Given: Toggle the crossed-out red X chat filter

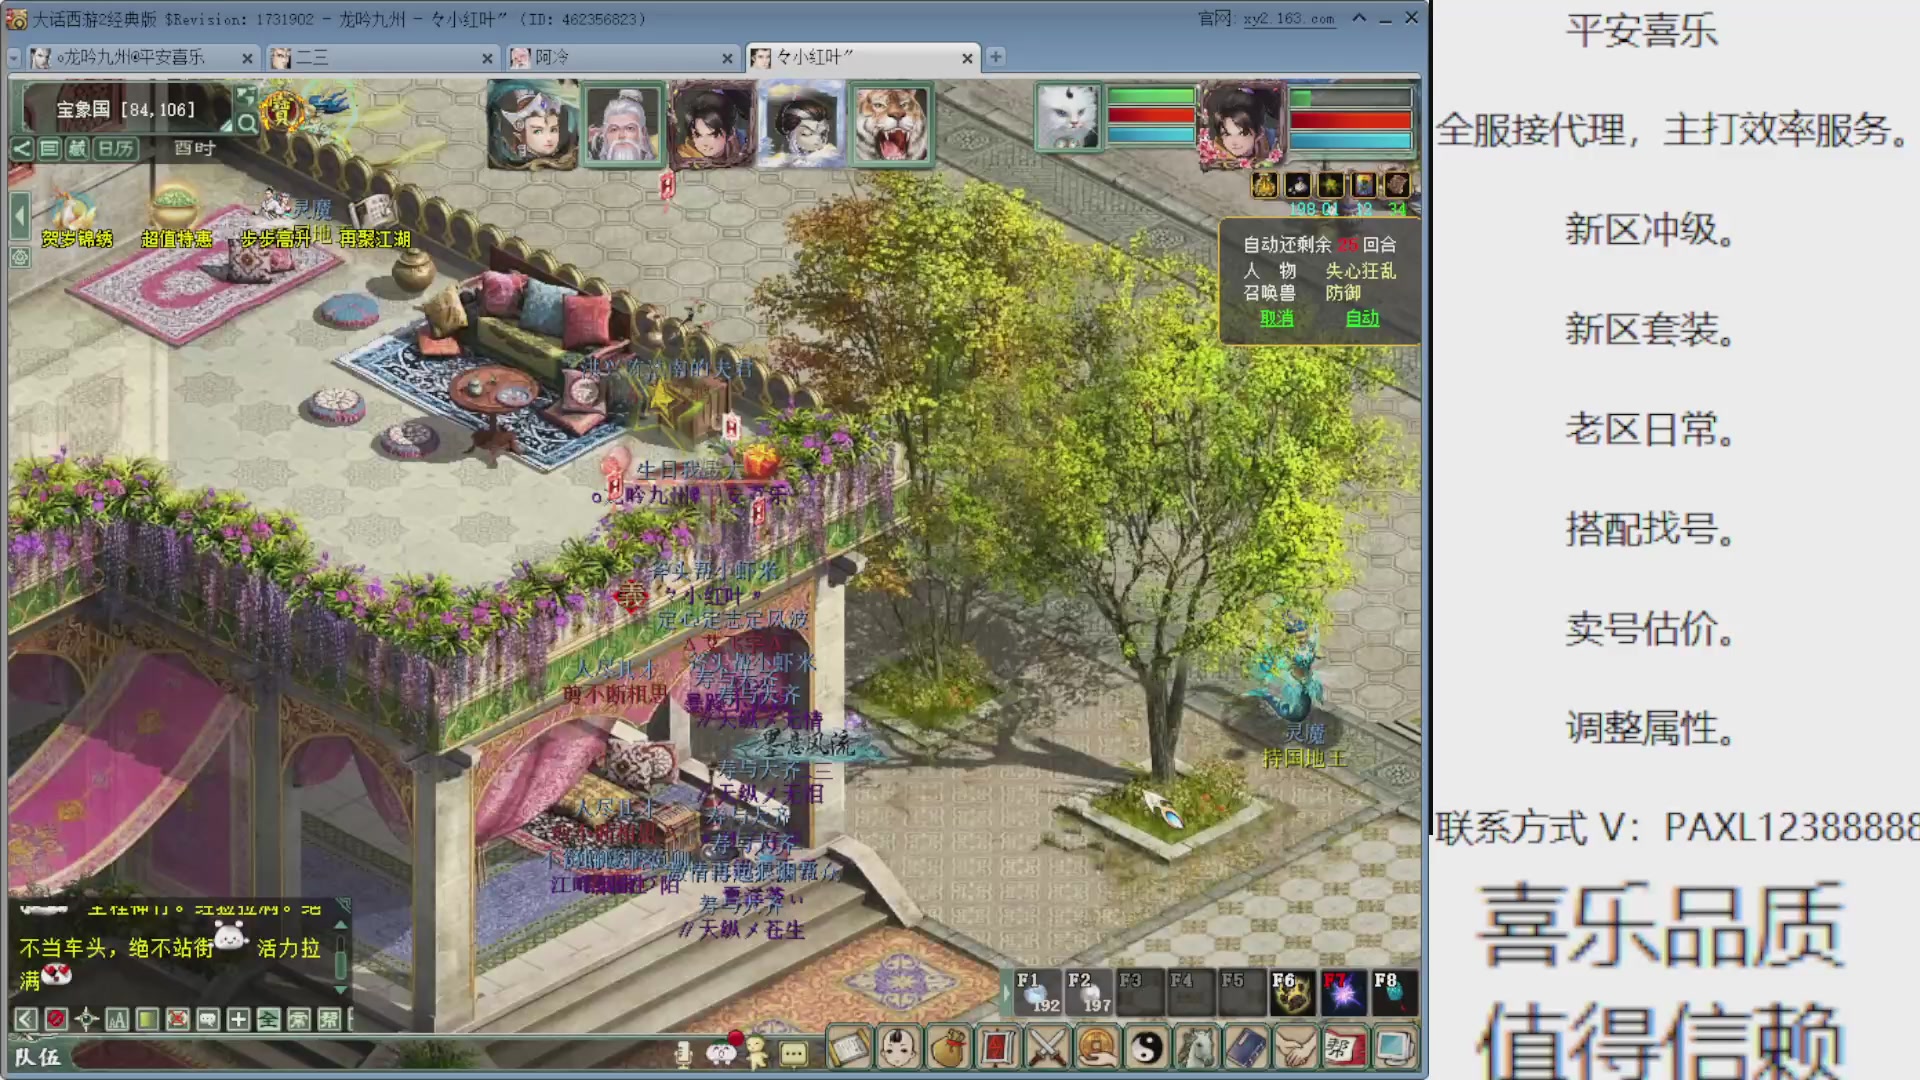Looking at the screenshot, I should click(177, 1019).
